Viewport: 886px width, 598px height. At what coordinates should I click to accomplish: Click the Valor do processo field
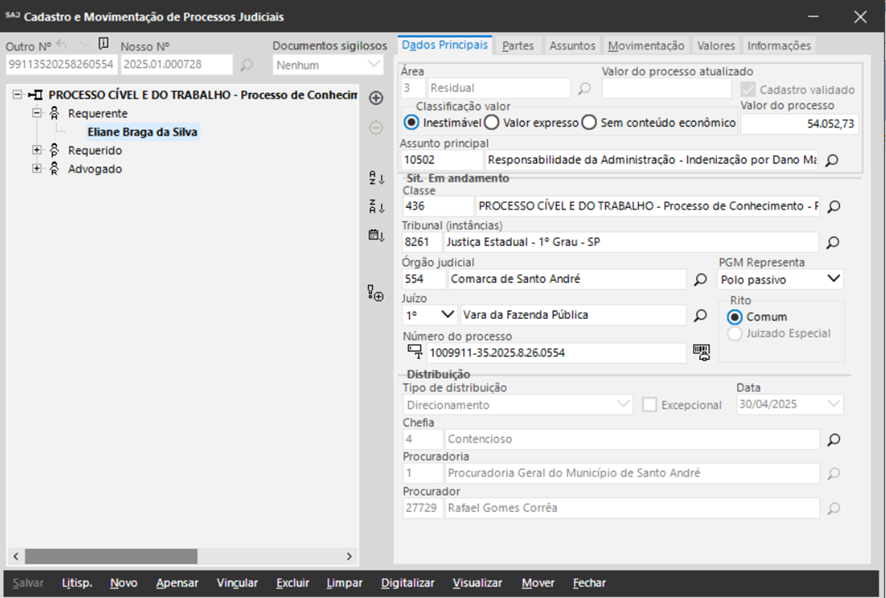pyautogui.click(x=799, y=123)
